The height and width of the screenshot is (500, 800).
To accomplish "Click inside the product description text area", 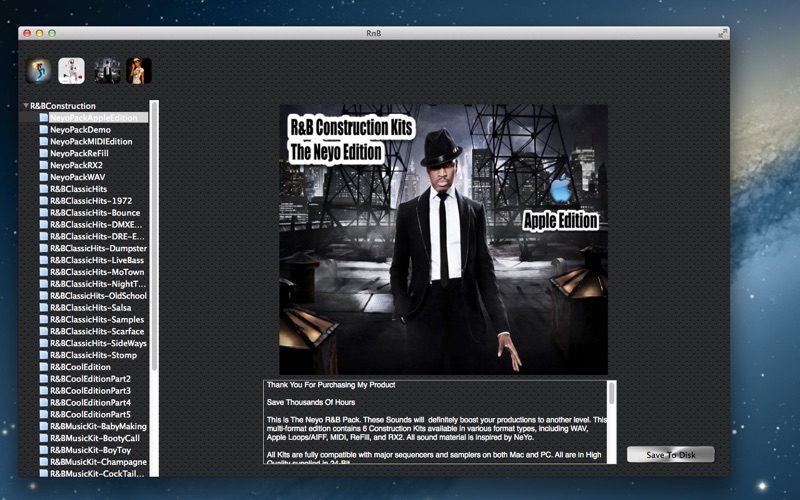I will point(435,422).
